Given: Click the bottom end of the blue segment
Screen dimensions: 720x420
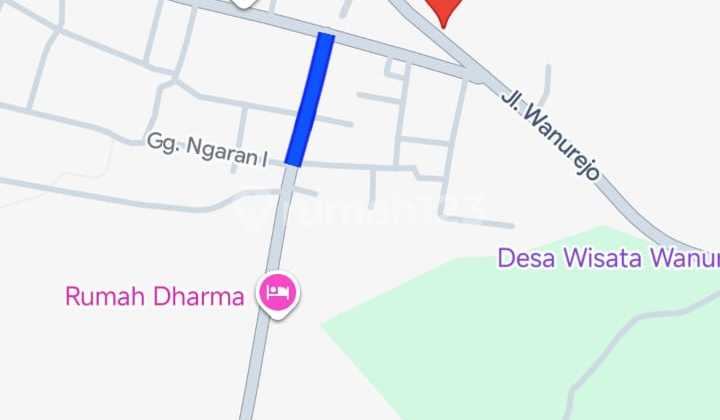Looking at the screenshot, I should click(294, 161).
